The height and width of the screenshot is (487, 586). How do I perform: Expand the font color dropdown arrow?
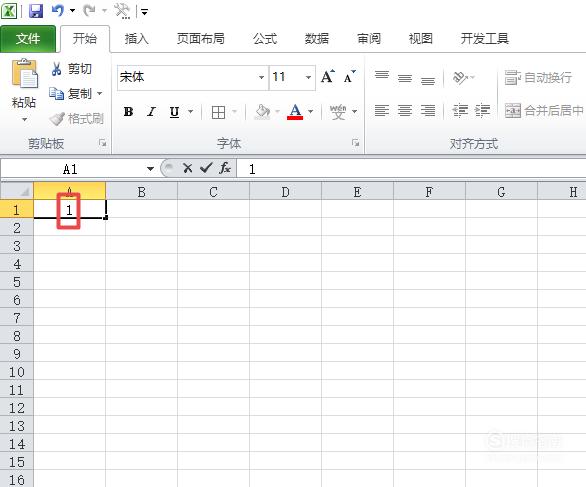(x=311, y=111)
